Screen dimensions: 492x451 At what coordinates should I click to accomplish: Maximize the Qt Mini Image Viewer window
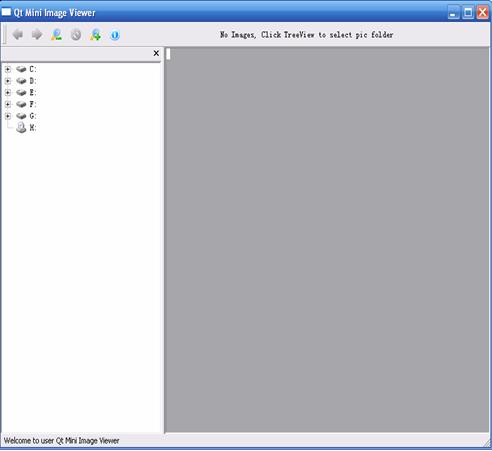(x=468, y=13)
